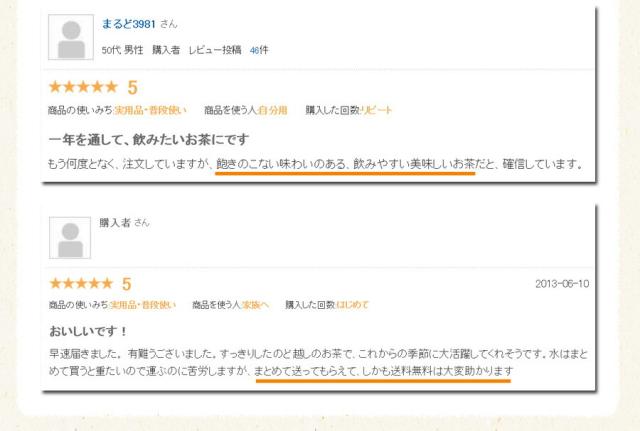This screenshot has width=640, height=431.
Task: Click the 2013-06-10 review date
Action: point(562,284)
